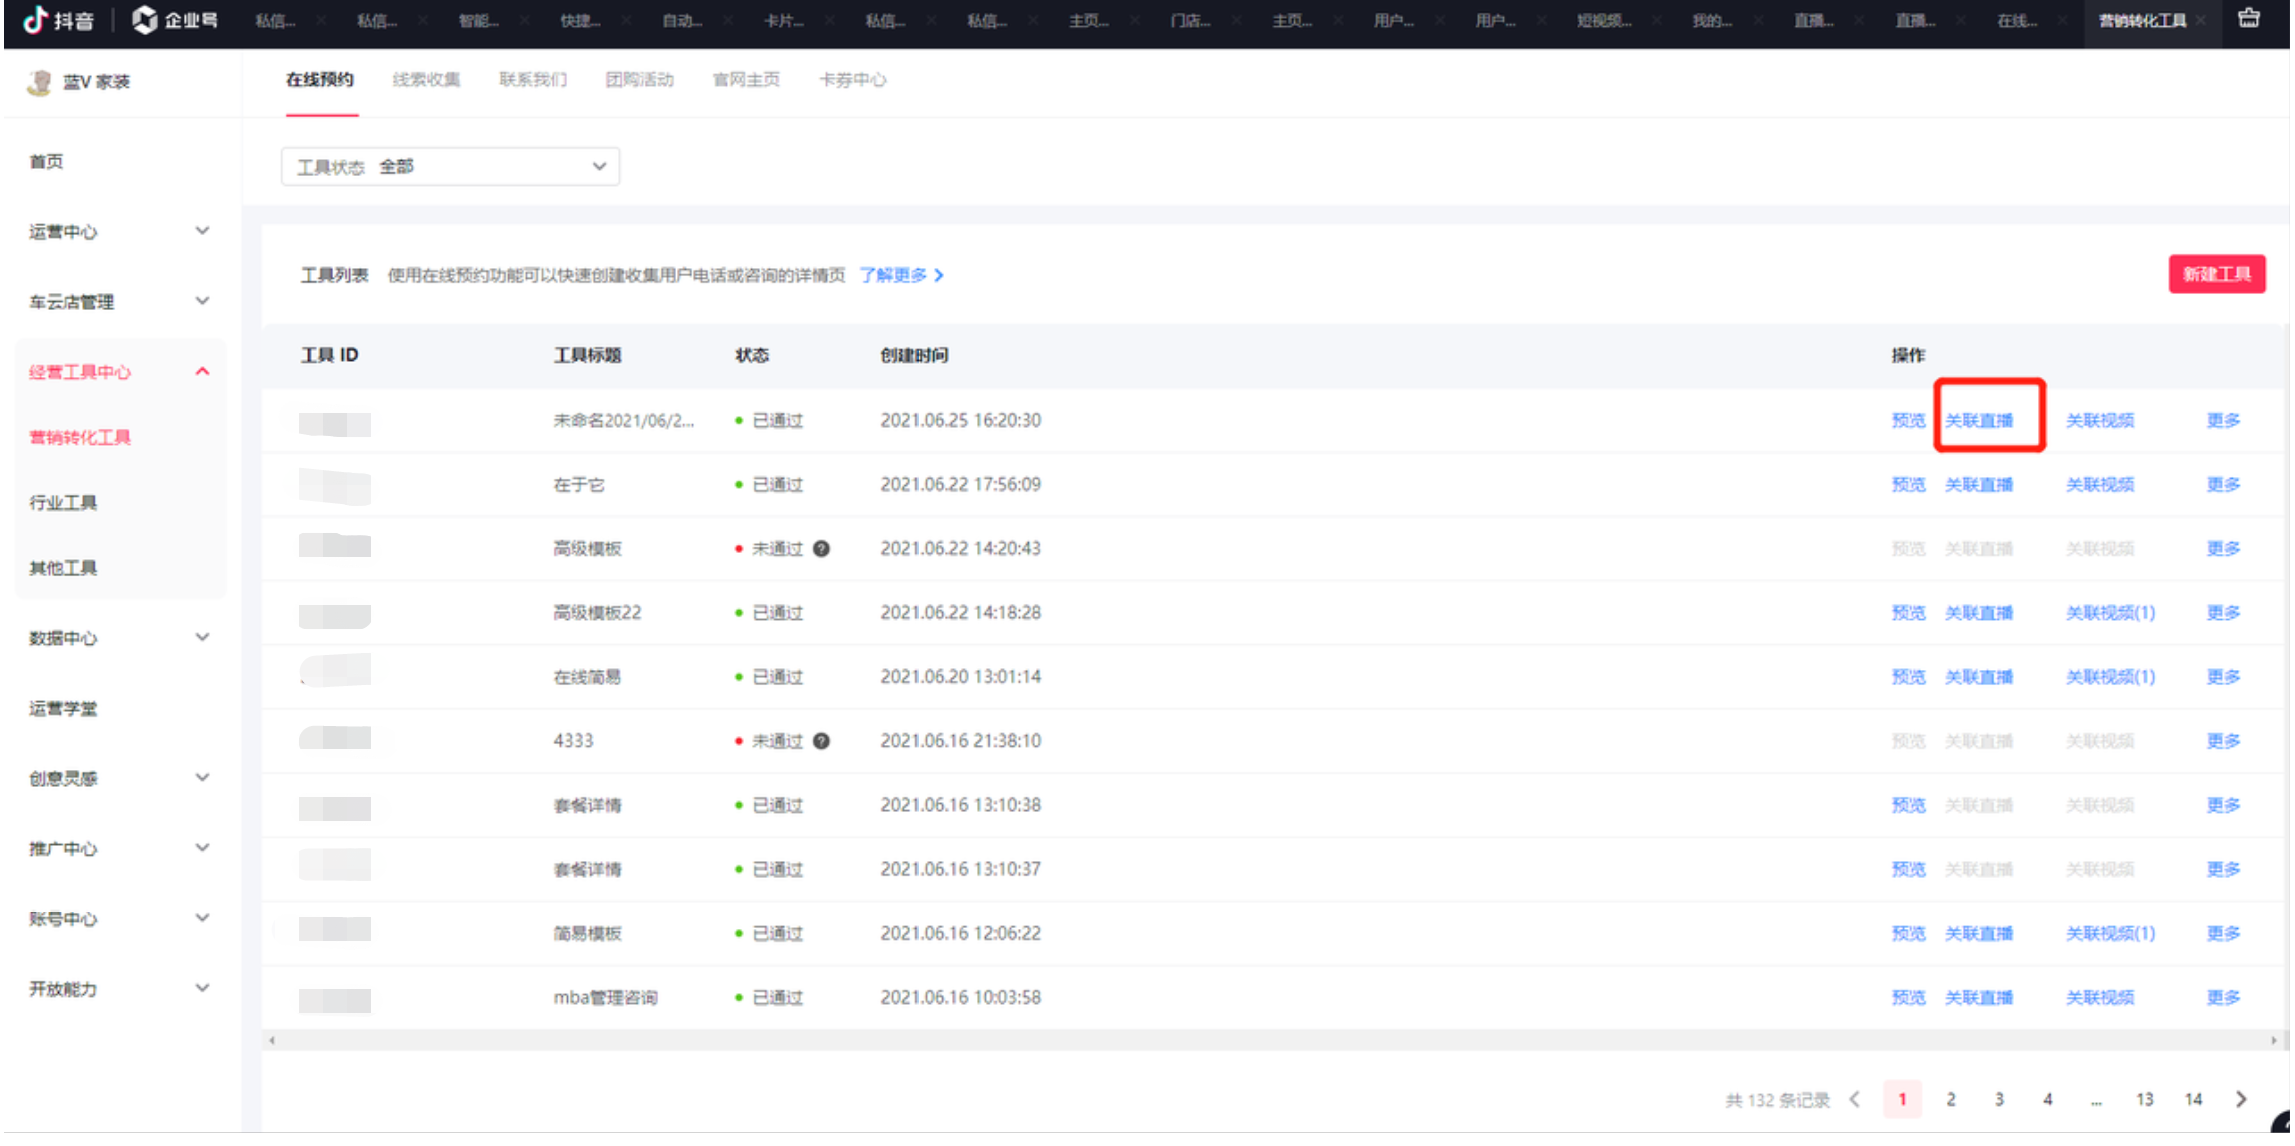This screenshot has height=1146, width=2295.
Task: Click the horizontal scrollbar track below table
Action: 1273,1040
